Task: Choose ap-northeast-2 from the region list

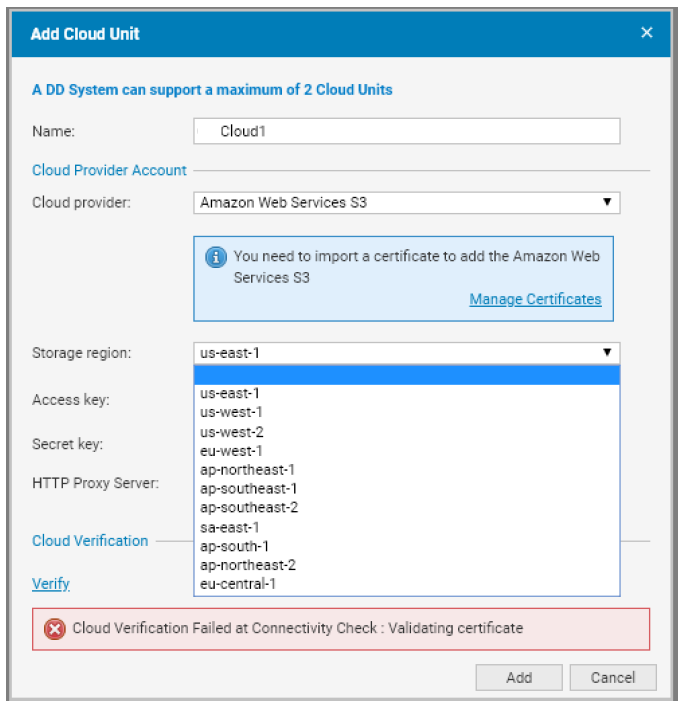Action: click(x=248, y=565)
